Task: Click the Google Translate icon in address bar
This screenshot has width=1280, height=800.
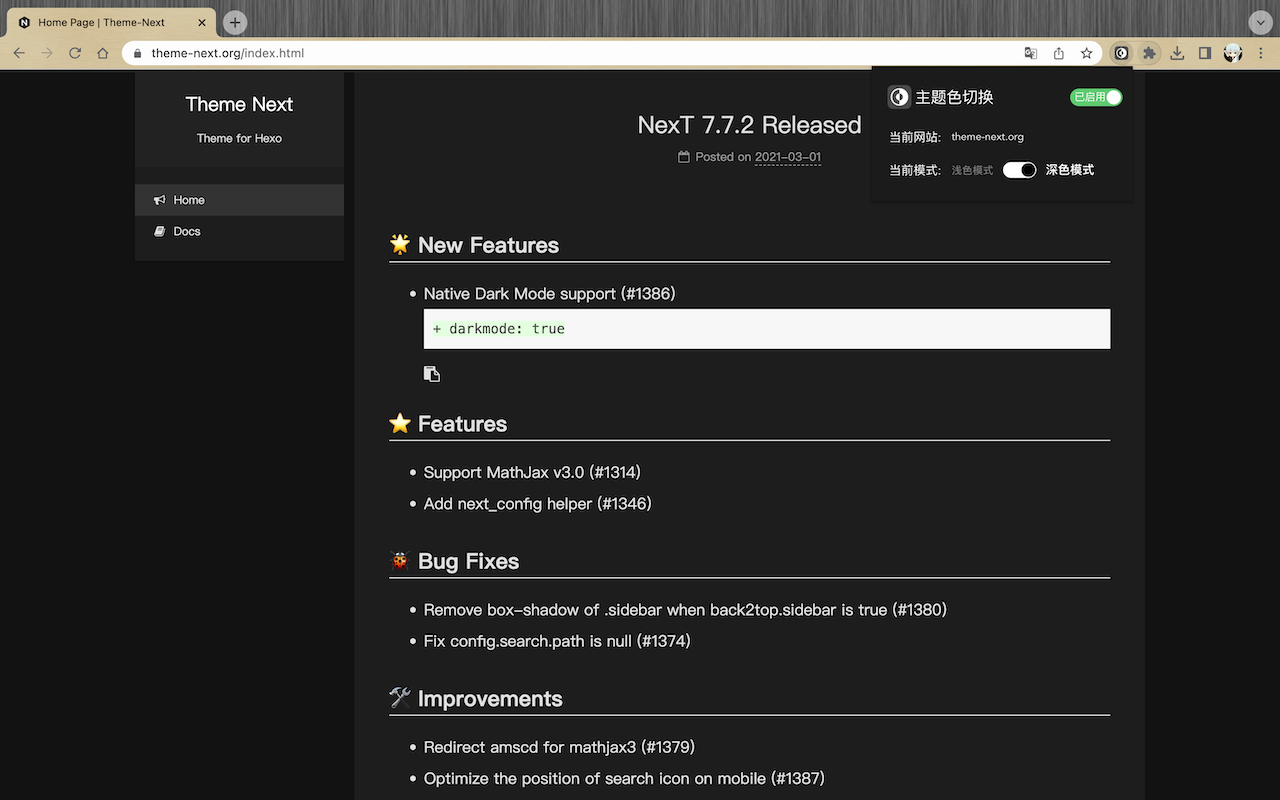Action: tap(1030, 53)
